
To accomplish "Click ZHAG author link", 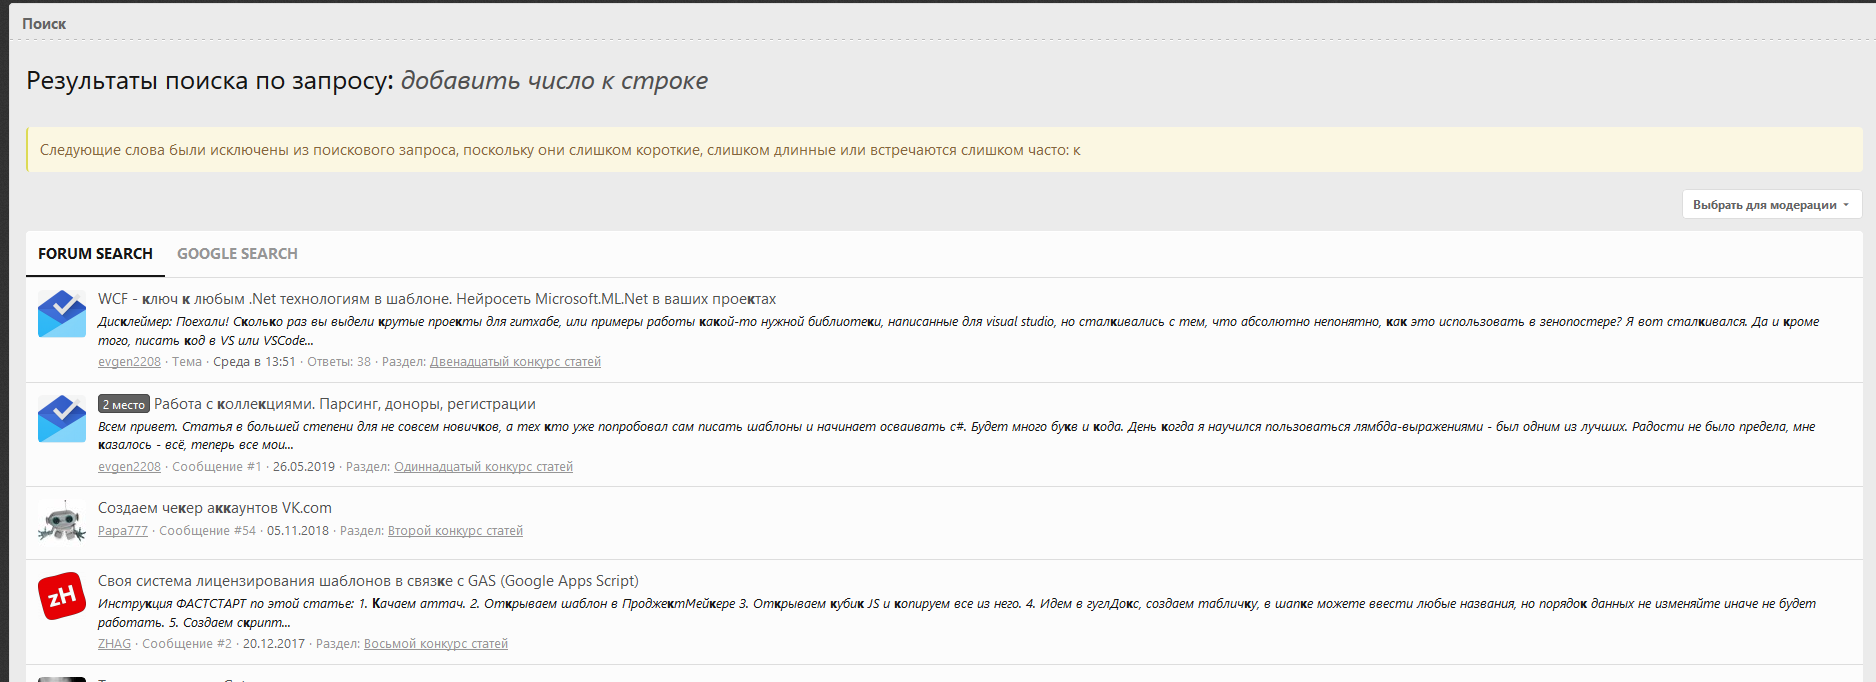I will [x=114, y=644].
